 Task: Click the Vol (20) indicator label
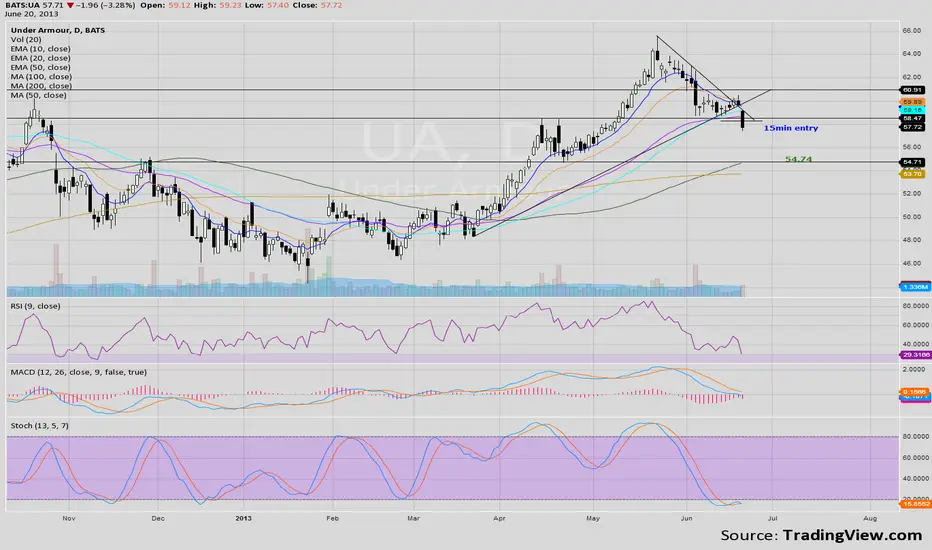pos(26,39)
